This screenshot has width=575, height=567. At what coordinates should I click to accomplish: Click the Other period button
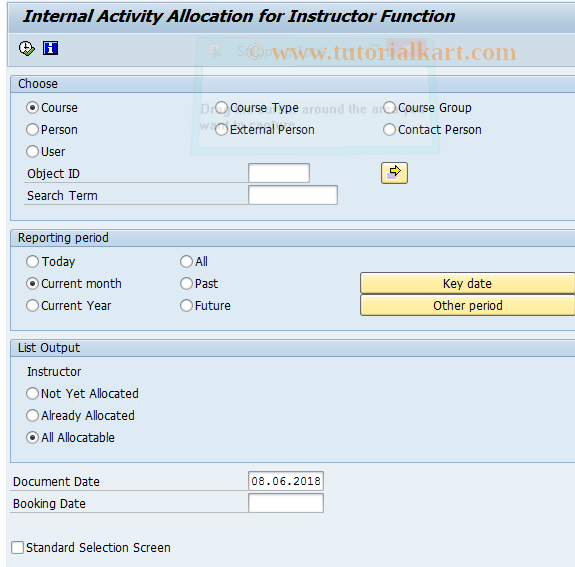pos(467,305)
